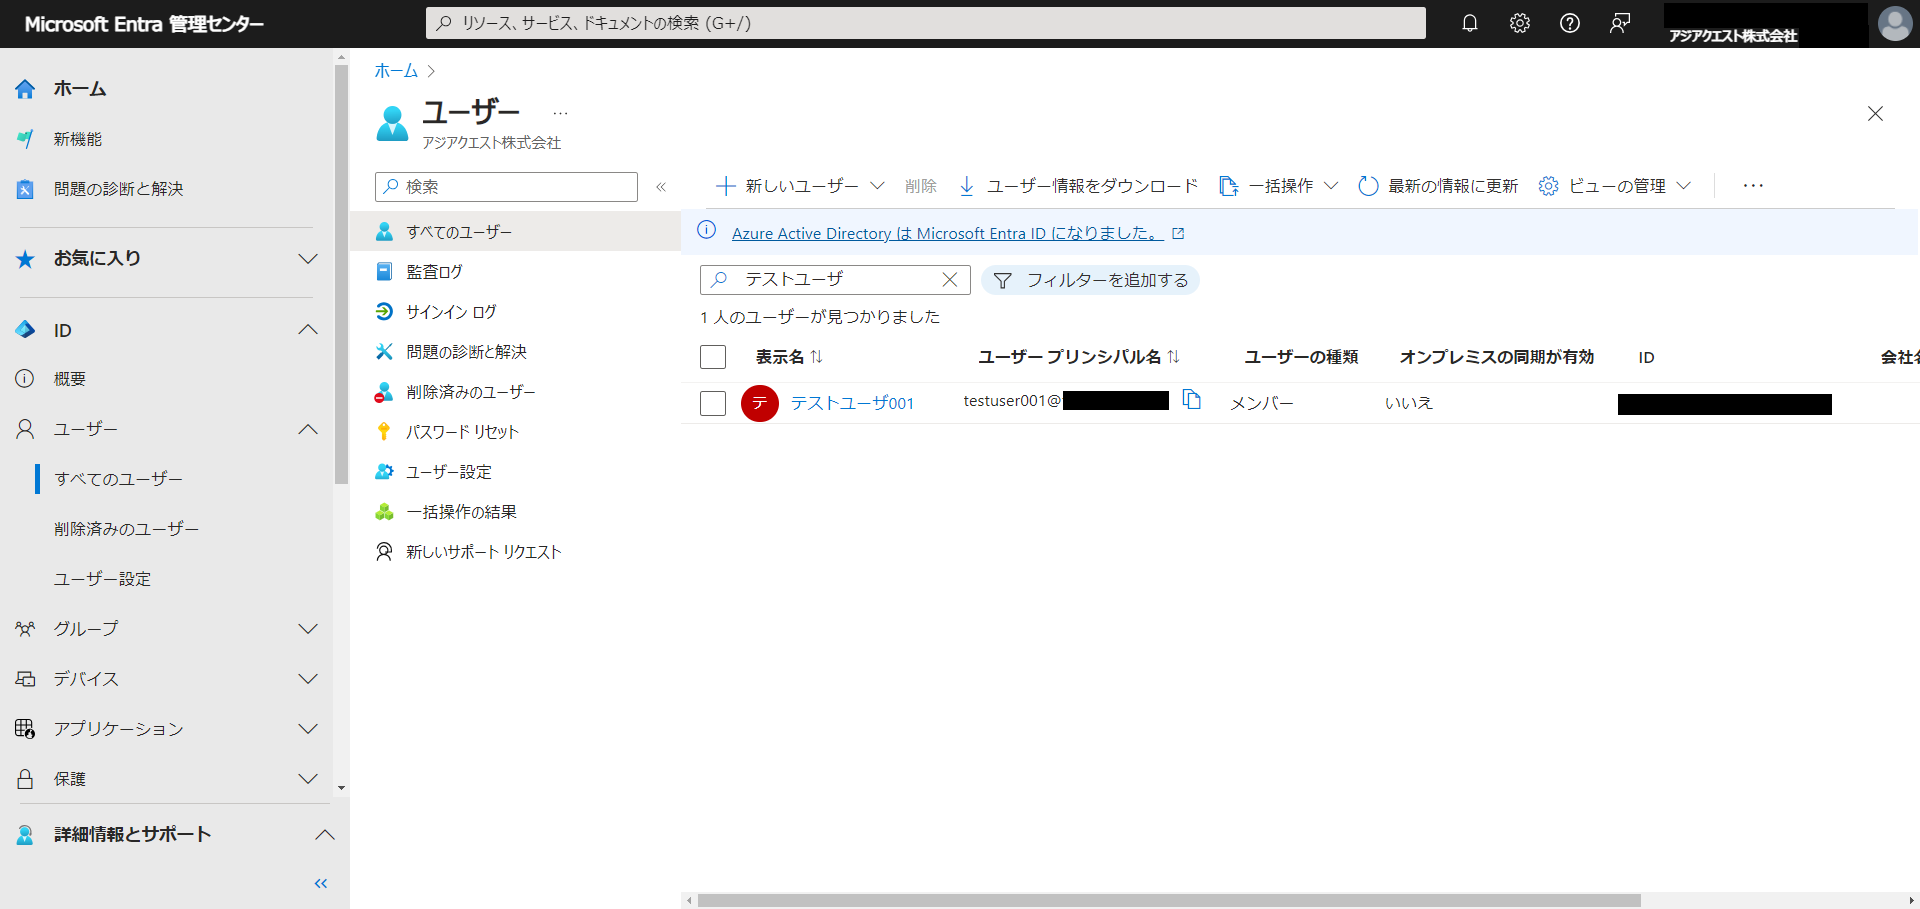1920x909 pixels.
Task: Click the users menu 検索 field
Action: pos(506,187)
